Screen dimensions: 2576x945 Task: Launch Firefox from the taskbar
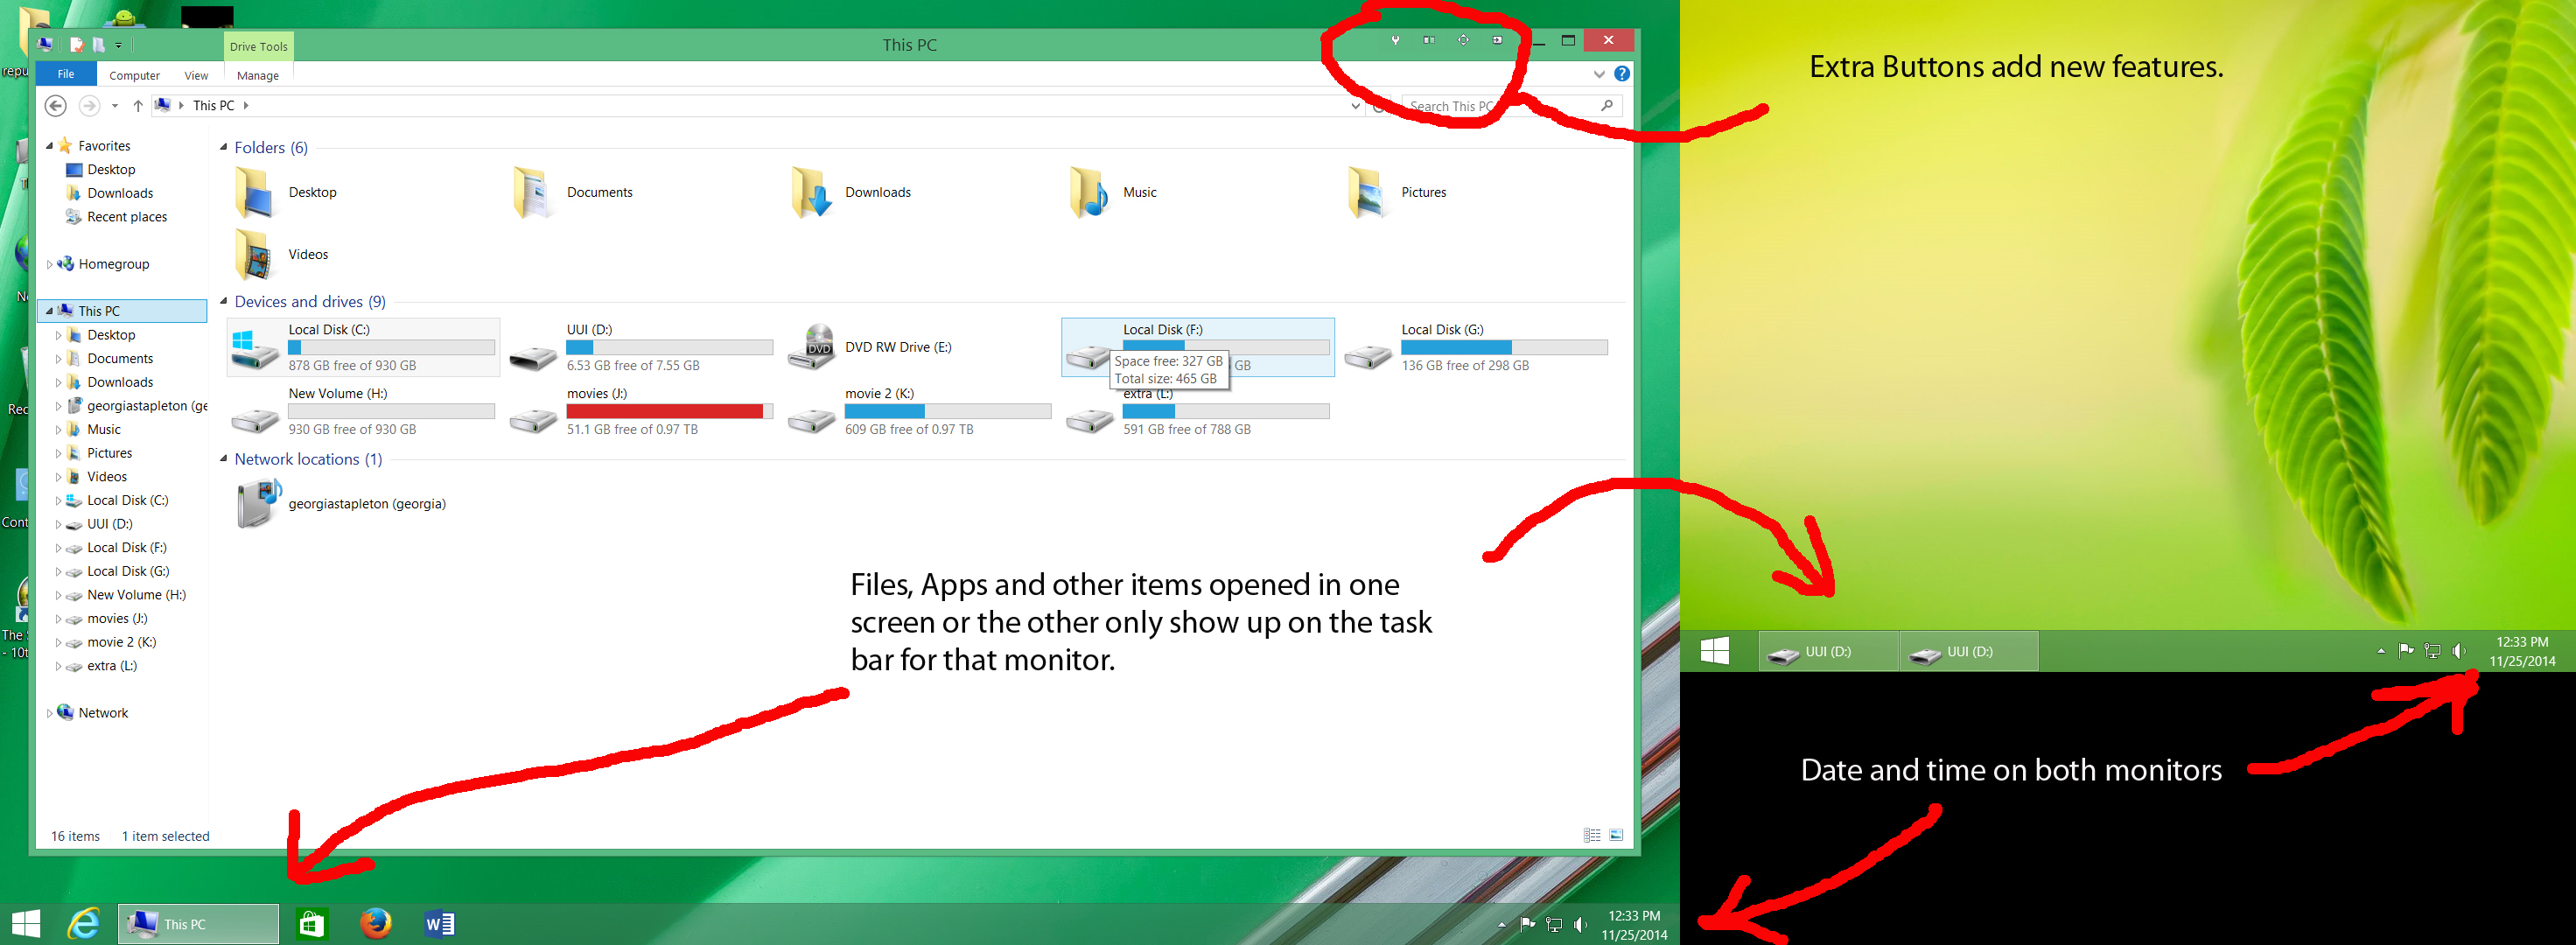click(376, 923)
